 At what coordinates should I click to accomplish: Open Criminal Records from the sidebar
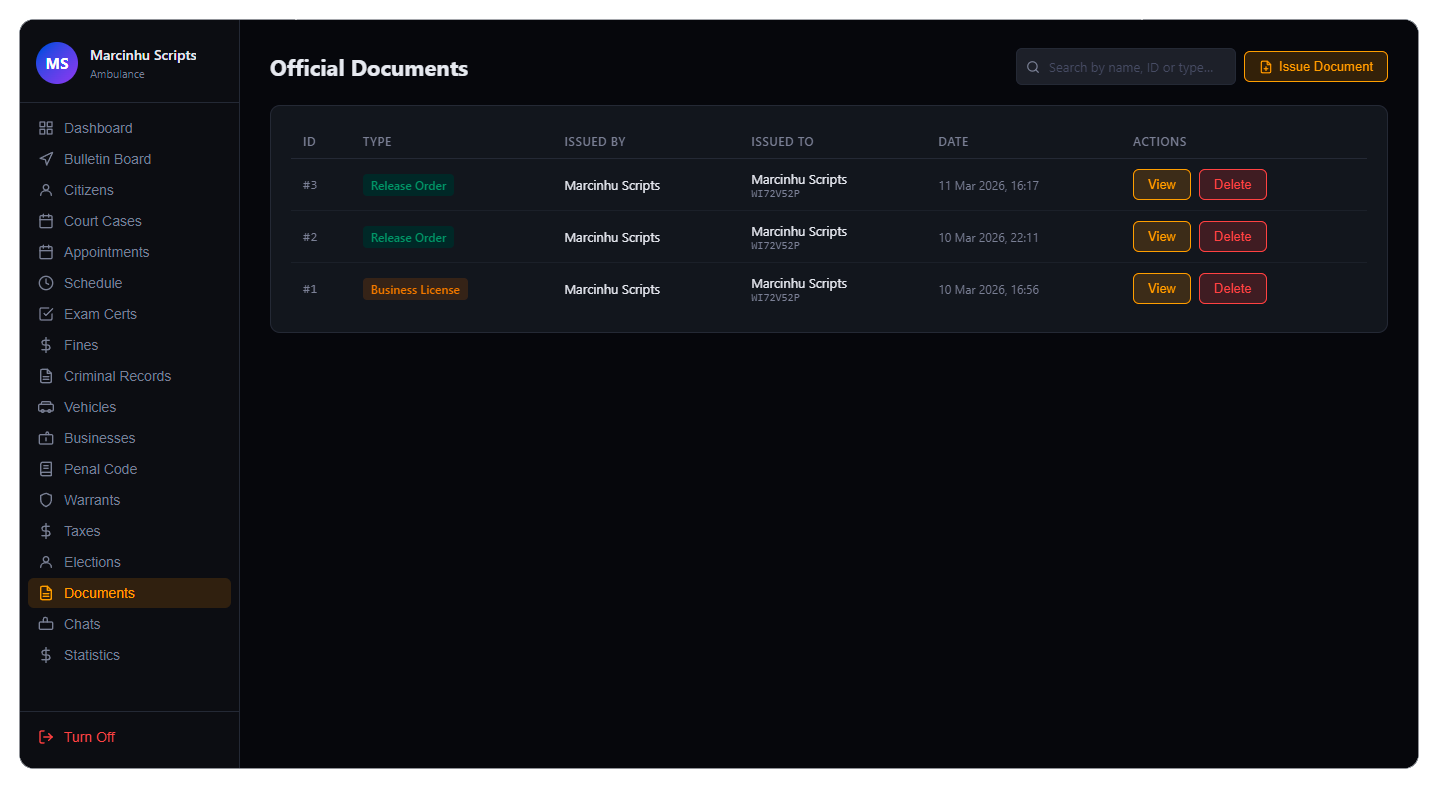[117, 376]
